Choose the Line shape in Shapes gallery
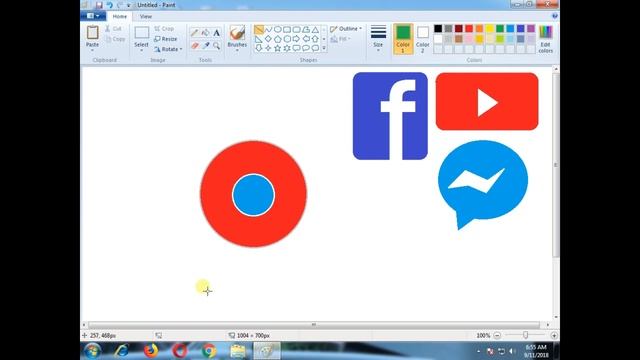 [259, 30]
